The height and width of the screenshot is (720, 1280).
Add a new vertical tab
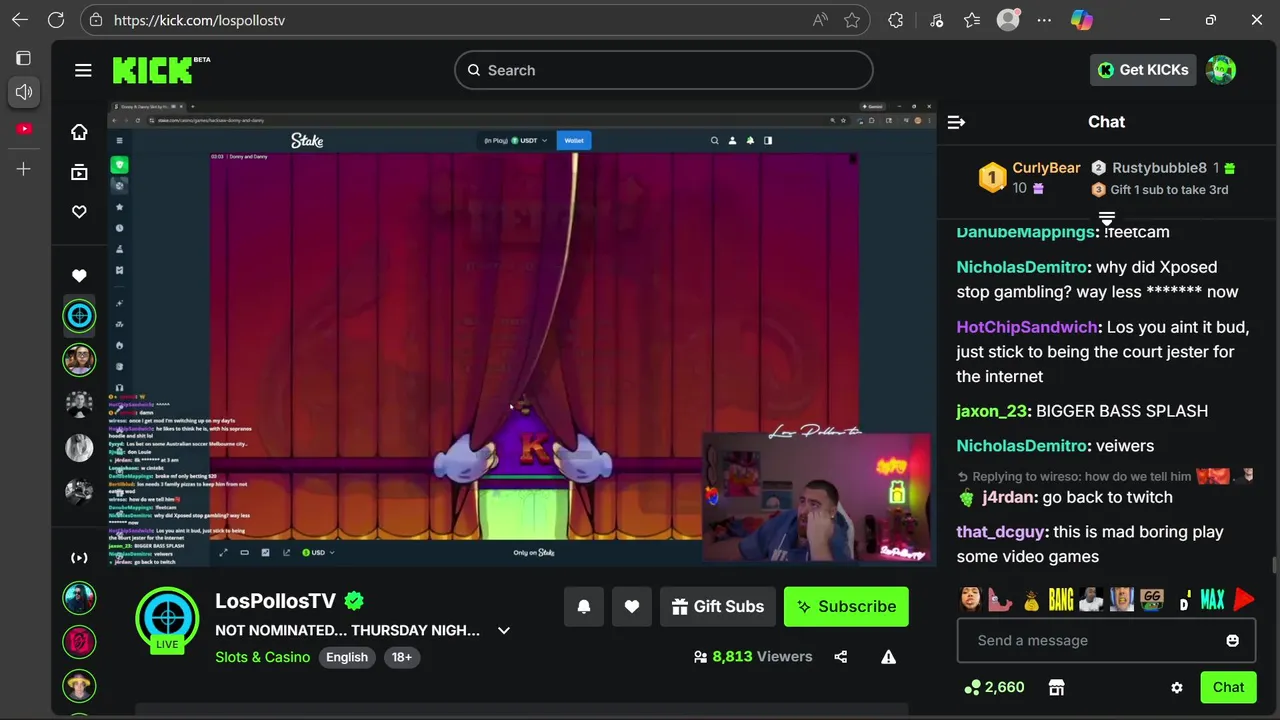[x=24, y=169]
